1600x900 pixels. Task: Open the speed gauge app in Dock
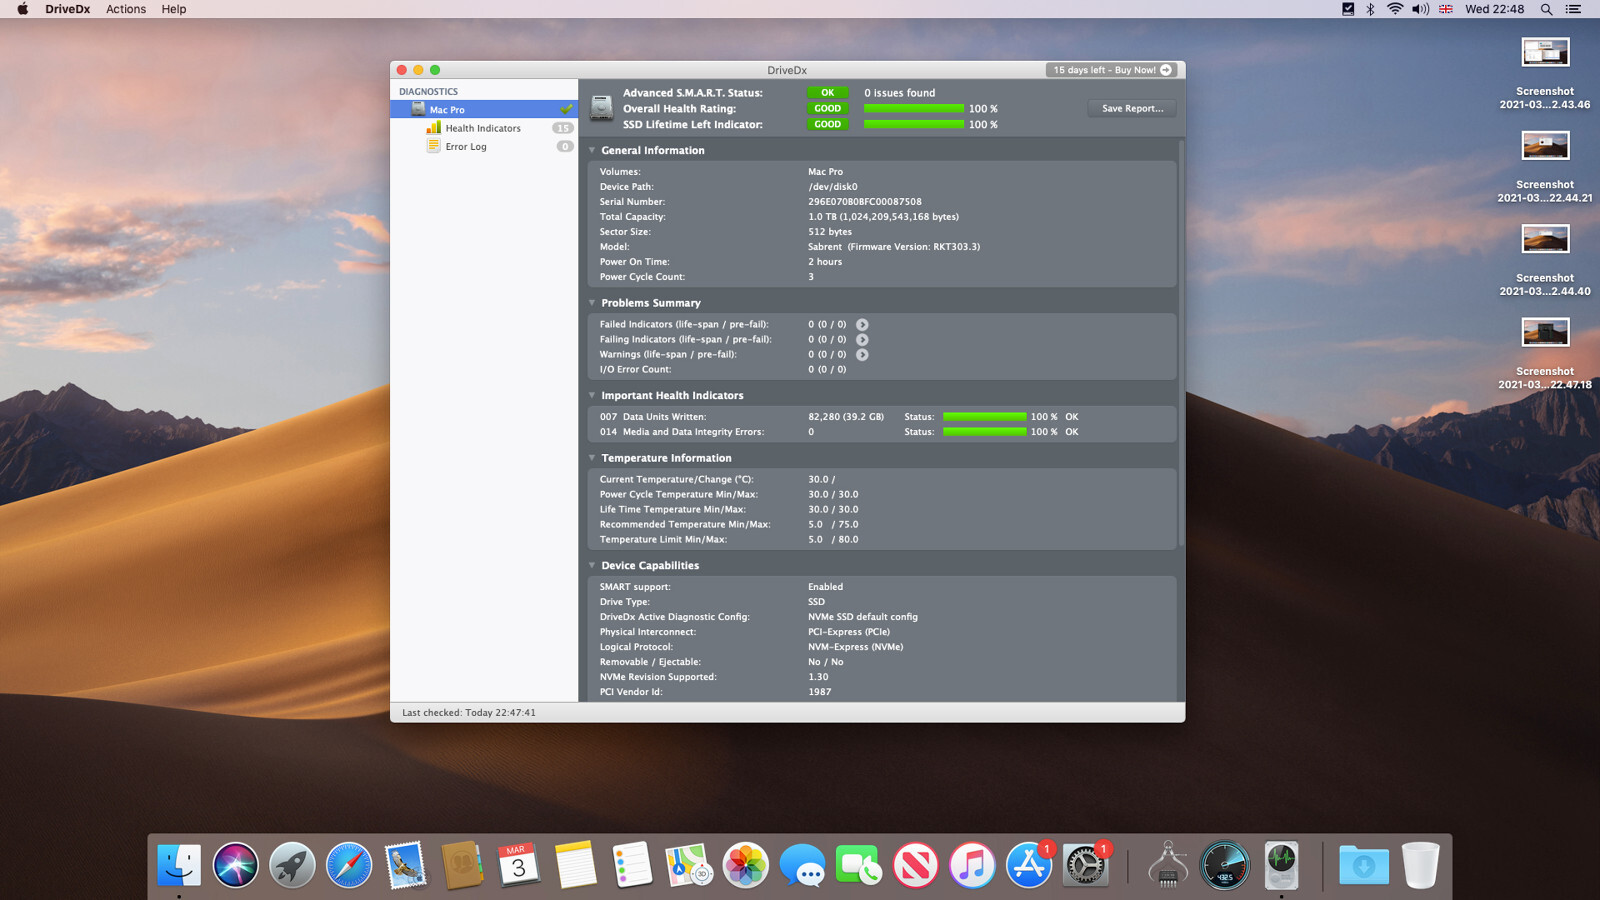pyautogui.click(x=1225, y=865)
